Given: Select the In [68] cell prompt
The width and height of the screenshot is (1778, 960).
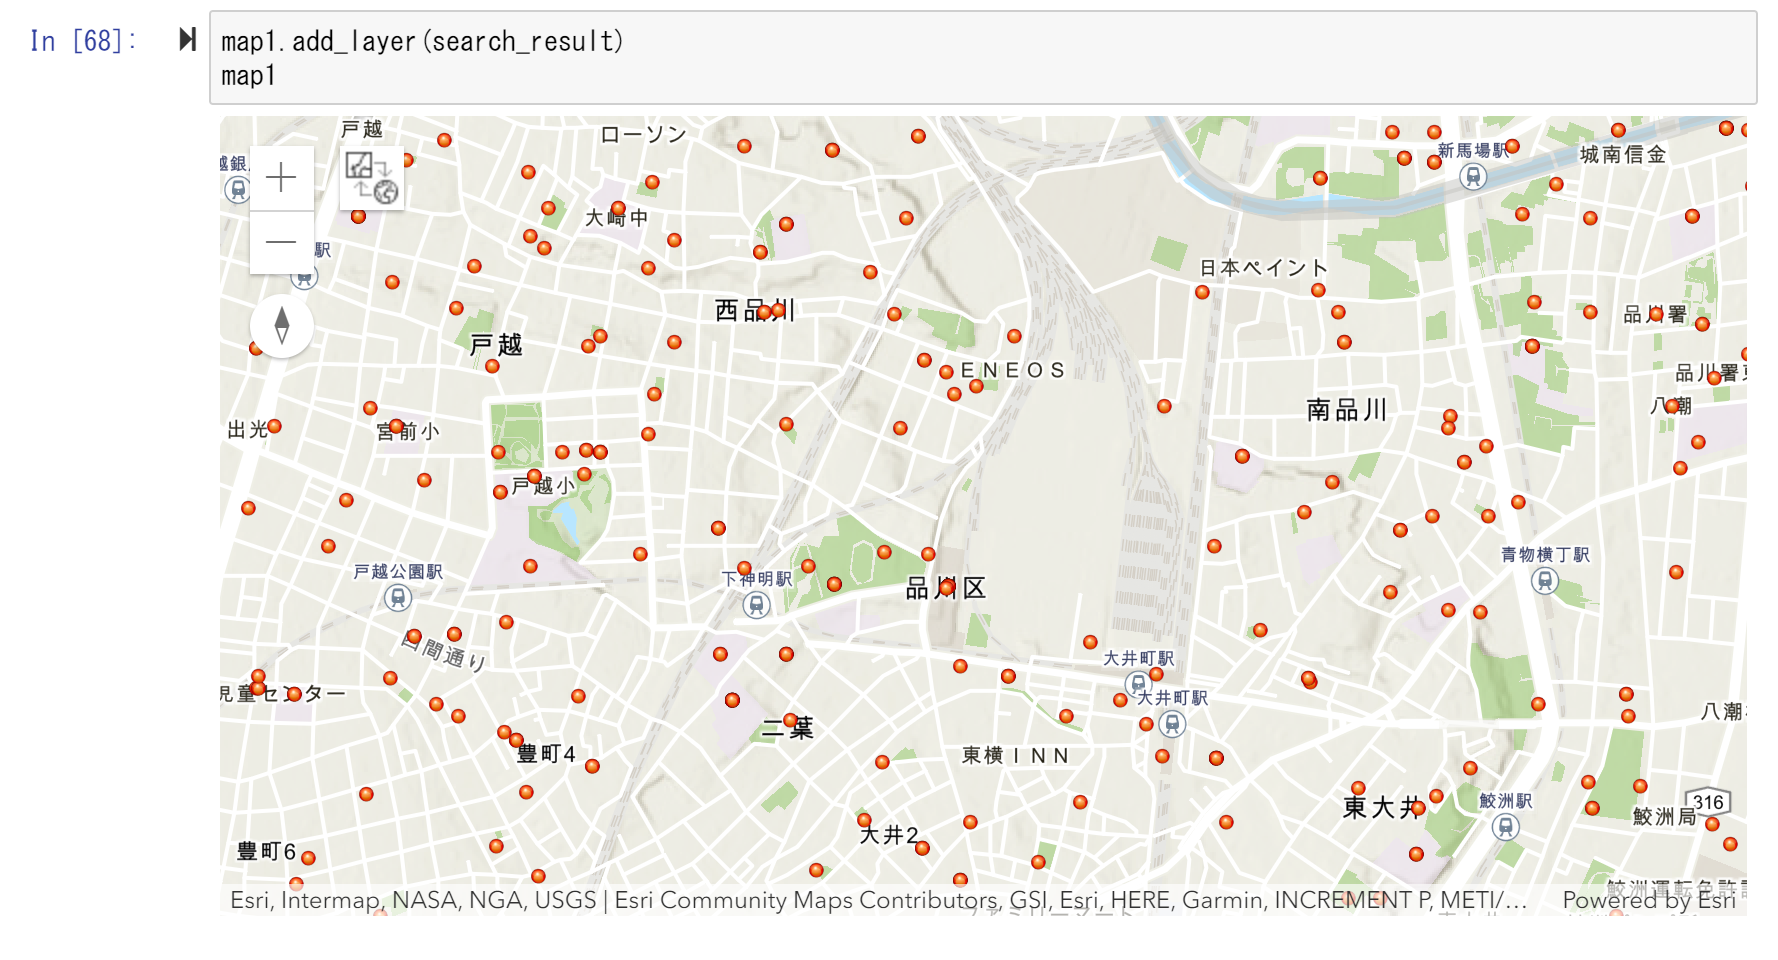Looking at the screenshot, I should [83, 41].
